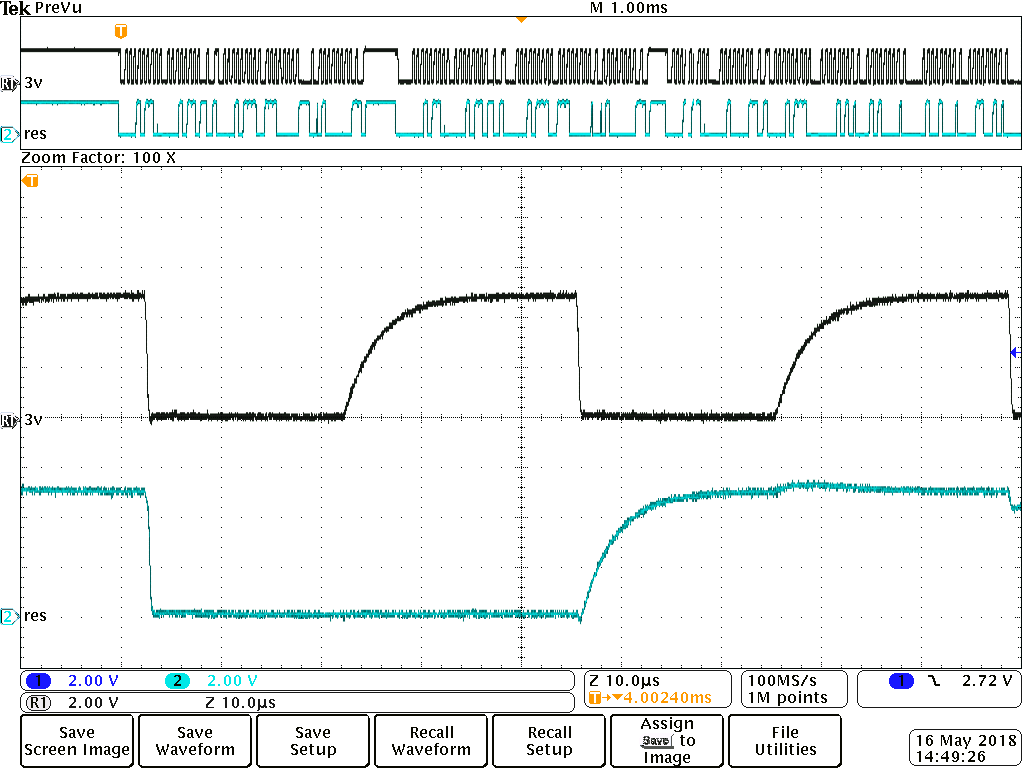1024x768 pixels.
Task: Click the orange center position triangle at top
Action: [521, 20]
